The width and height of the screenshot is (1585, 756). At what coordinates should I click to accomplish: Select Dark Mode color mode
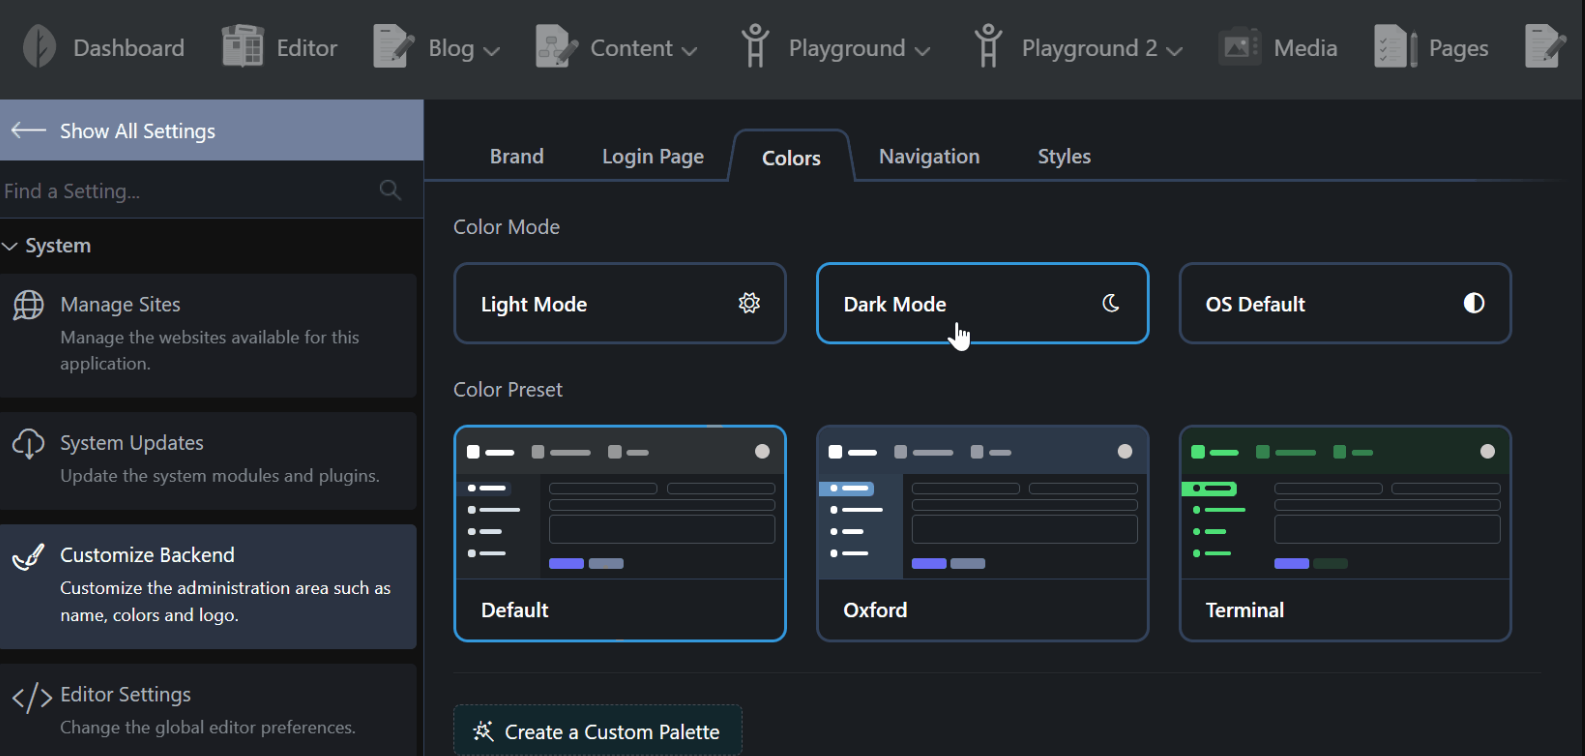(982, 303)
